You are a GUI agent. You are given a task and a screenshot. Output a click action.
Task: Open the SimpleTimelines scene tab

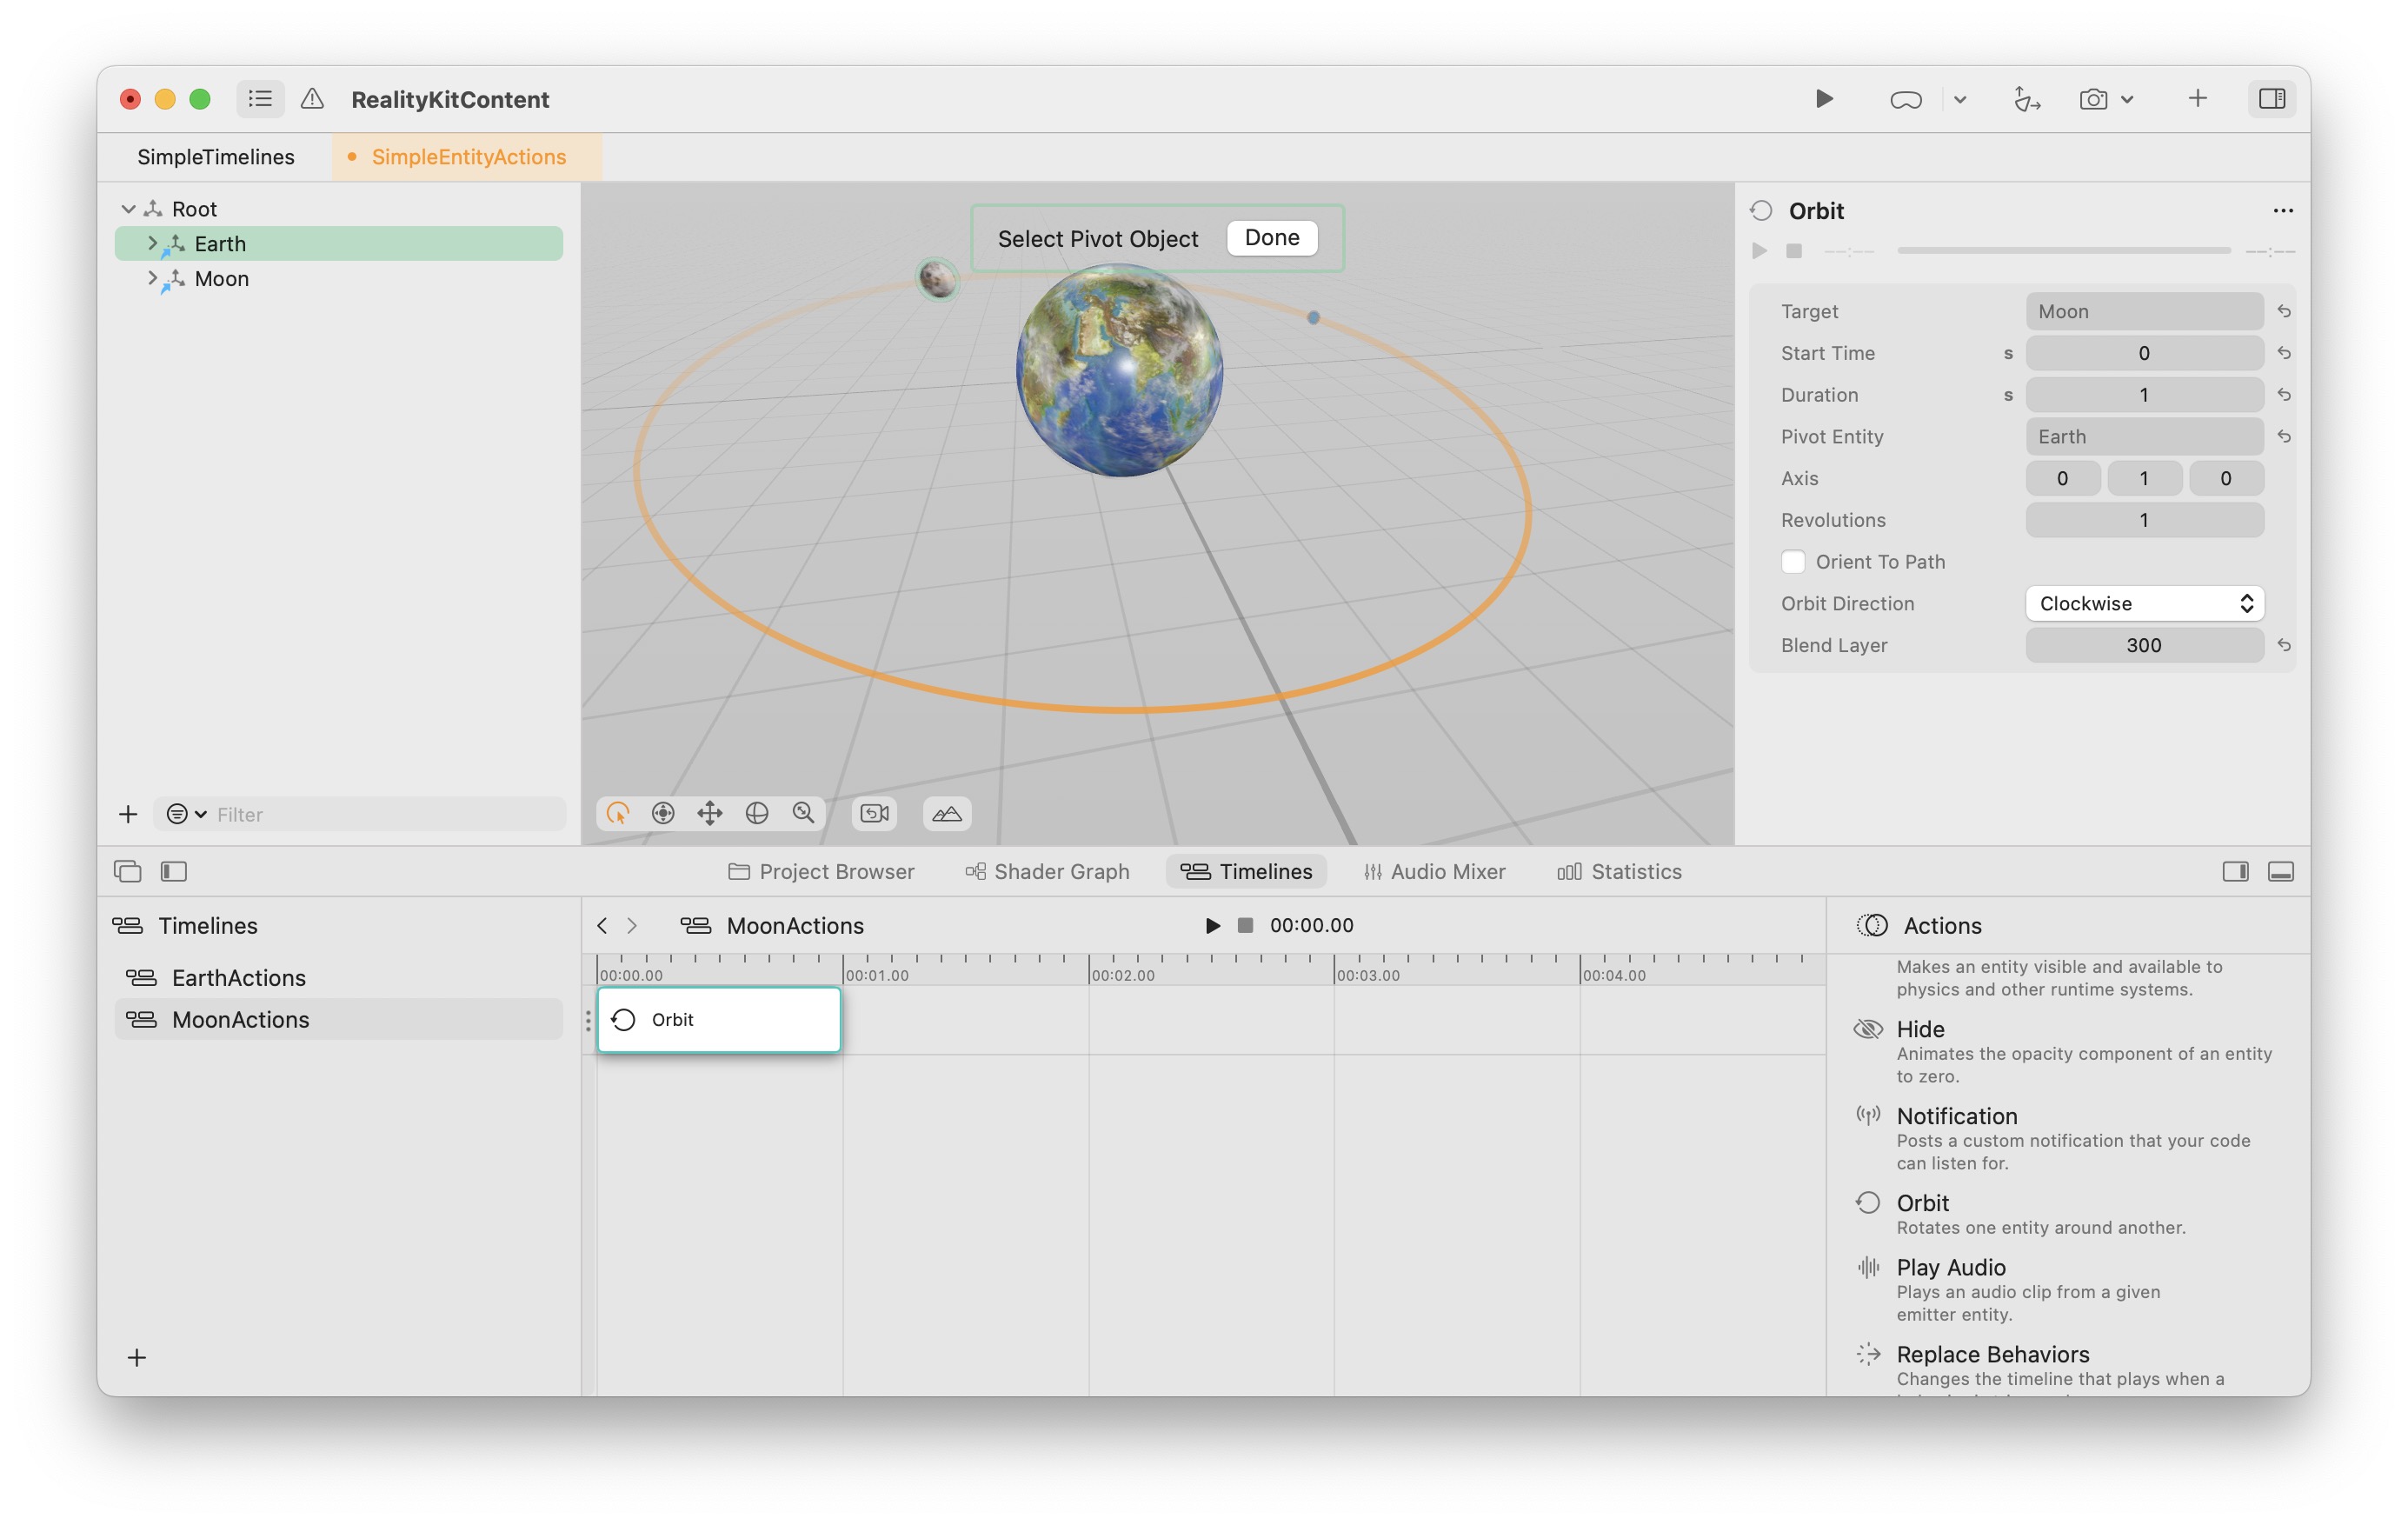point(215,157)
